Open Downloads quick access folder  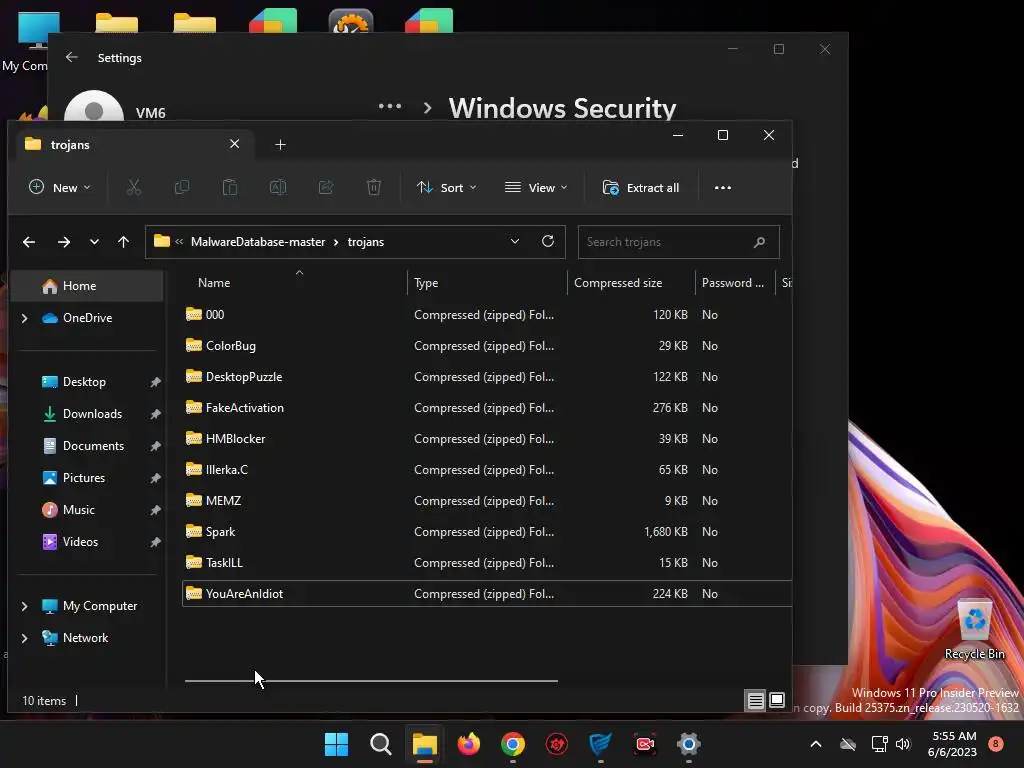88,414
